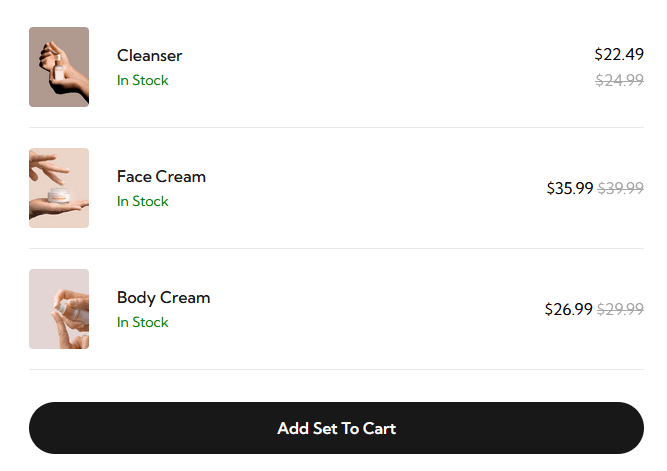This screenshot has width=667, height=471.
Task: Click the Body Cream product name
Action: 163,298
